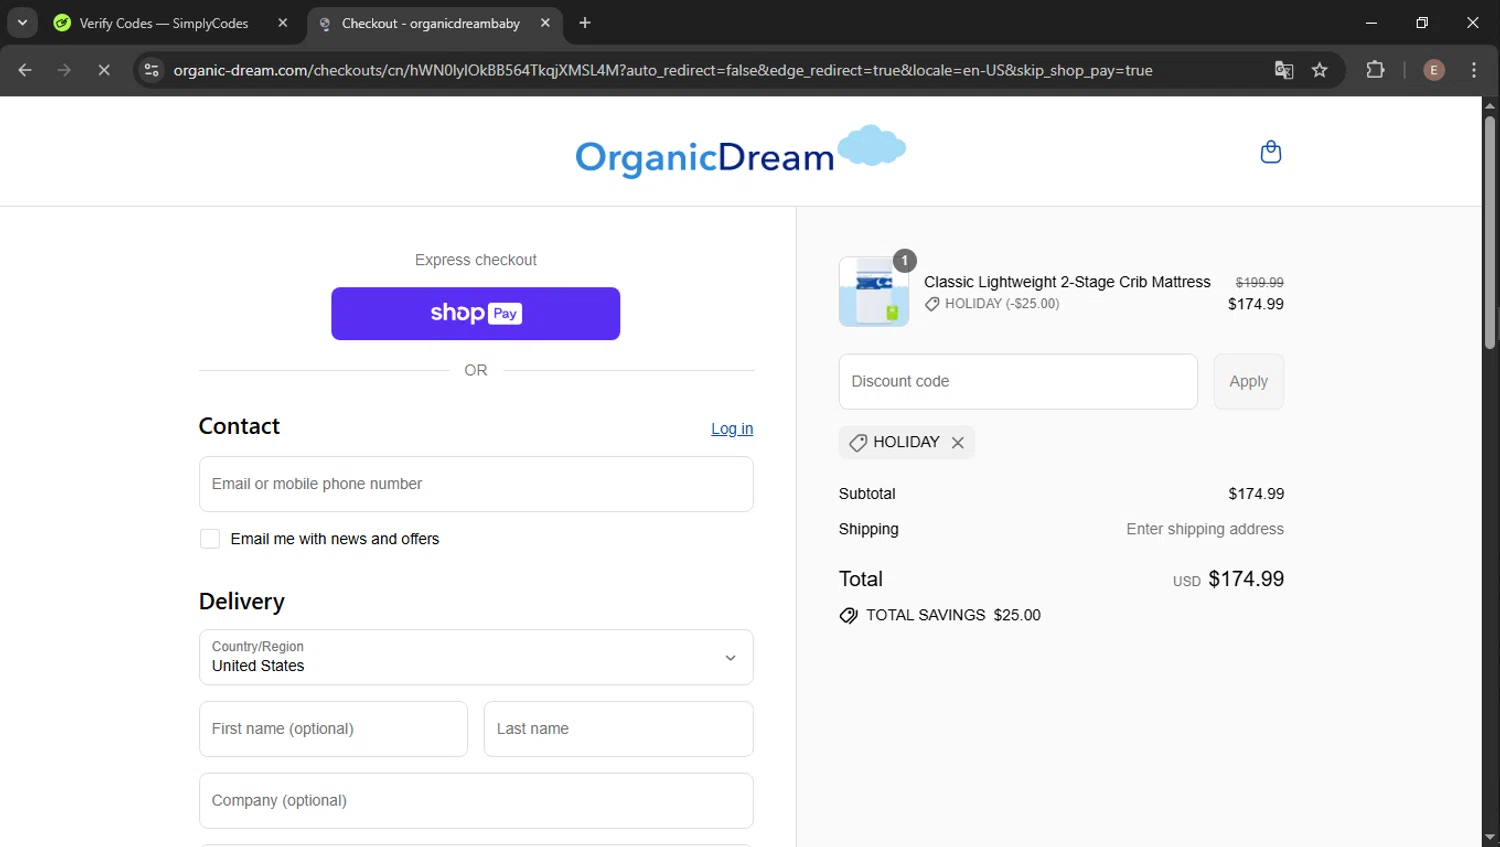Minimize the Chrome window
The width and height of the screenshot is (1500, 847).
pos(1371,22)
